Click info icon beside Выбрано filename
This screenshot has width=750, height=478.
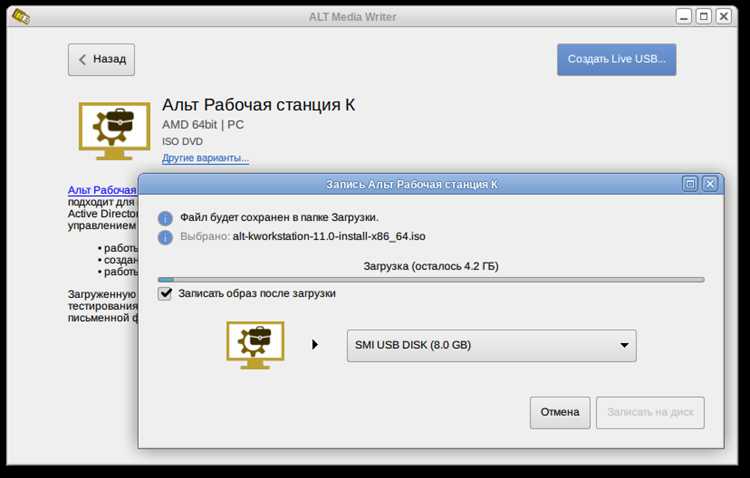point(165,237)
